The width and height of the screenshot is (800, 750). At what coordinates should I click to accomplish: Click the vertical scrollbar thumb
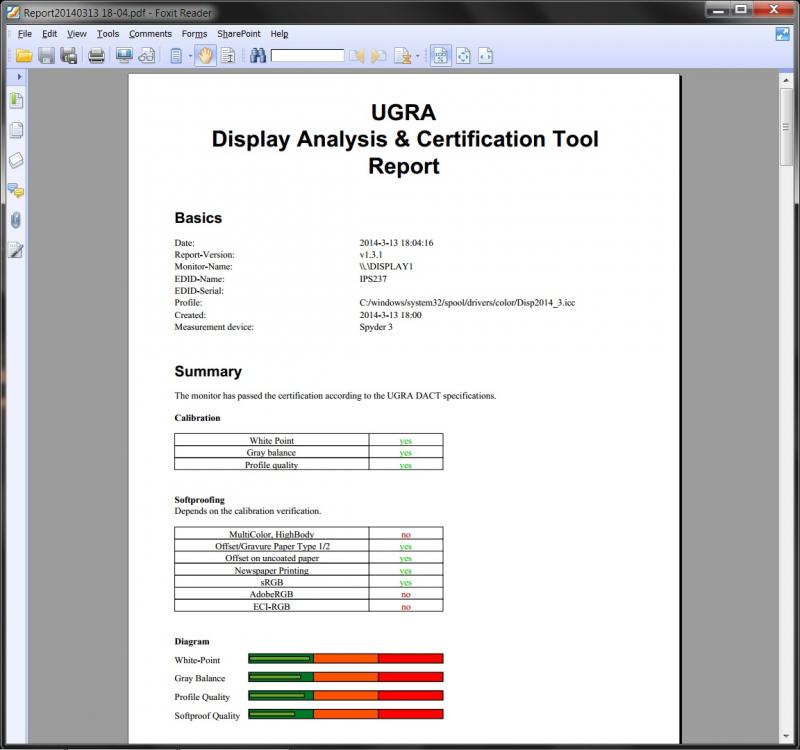(786, 127)
